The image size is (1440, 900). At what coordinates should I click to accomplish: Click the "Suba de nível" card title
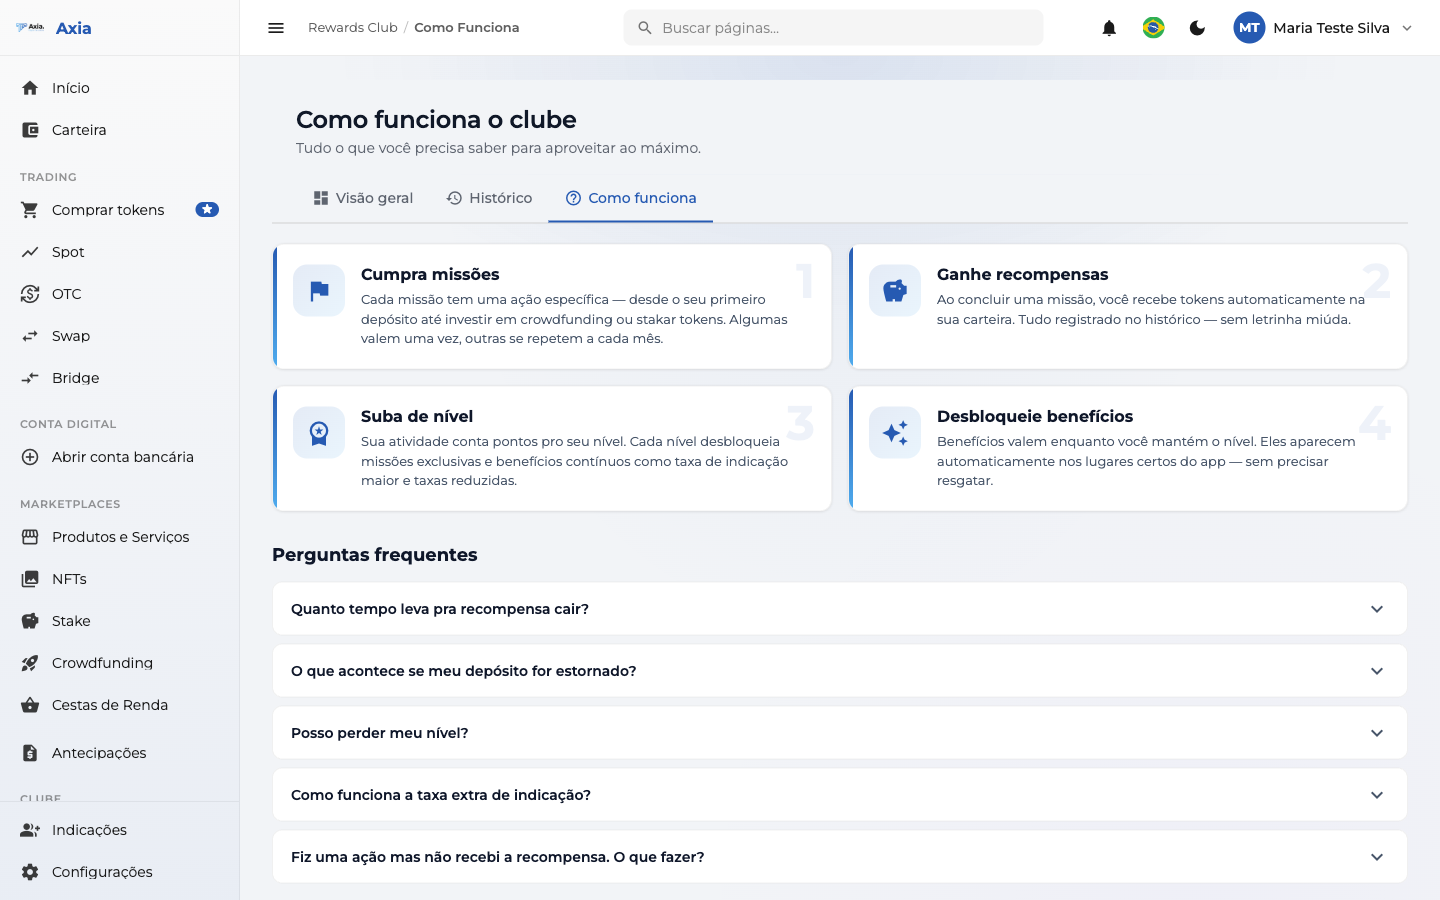click(417, 416)
